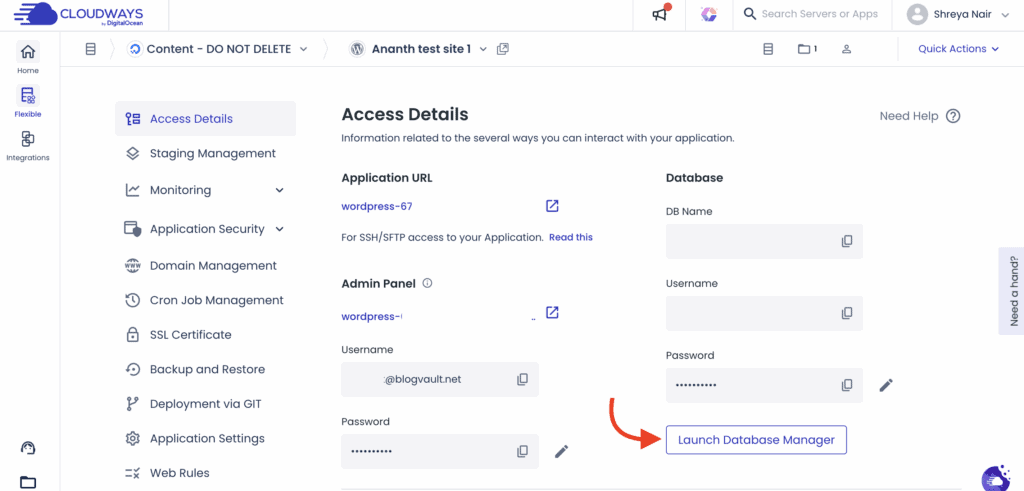Click the search magnifier icon
The image size is (1024, 491).
click(x=750, y=14)
